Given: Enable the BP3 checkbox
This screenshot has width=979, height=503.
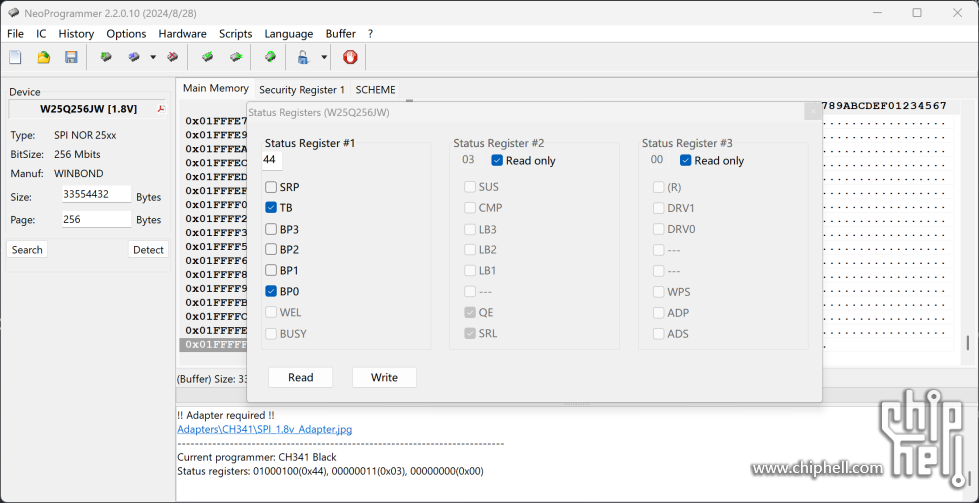Looking at the screenshot, I should (271, 229).
